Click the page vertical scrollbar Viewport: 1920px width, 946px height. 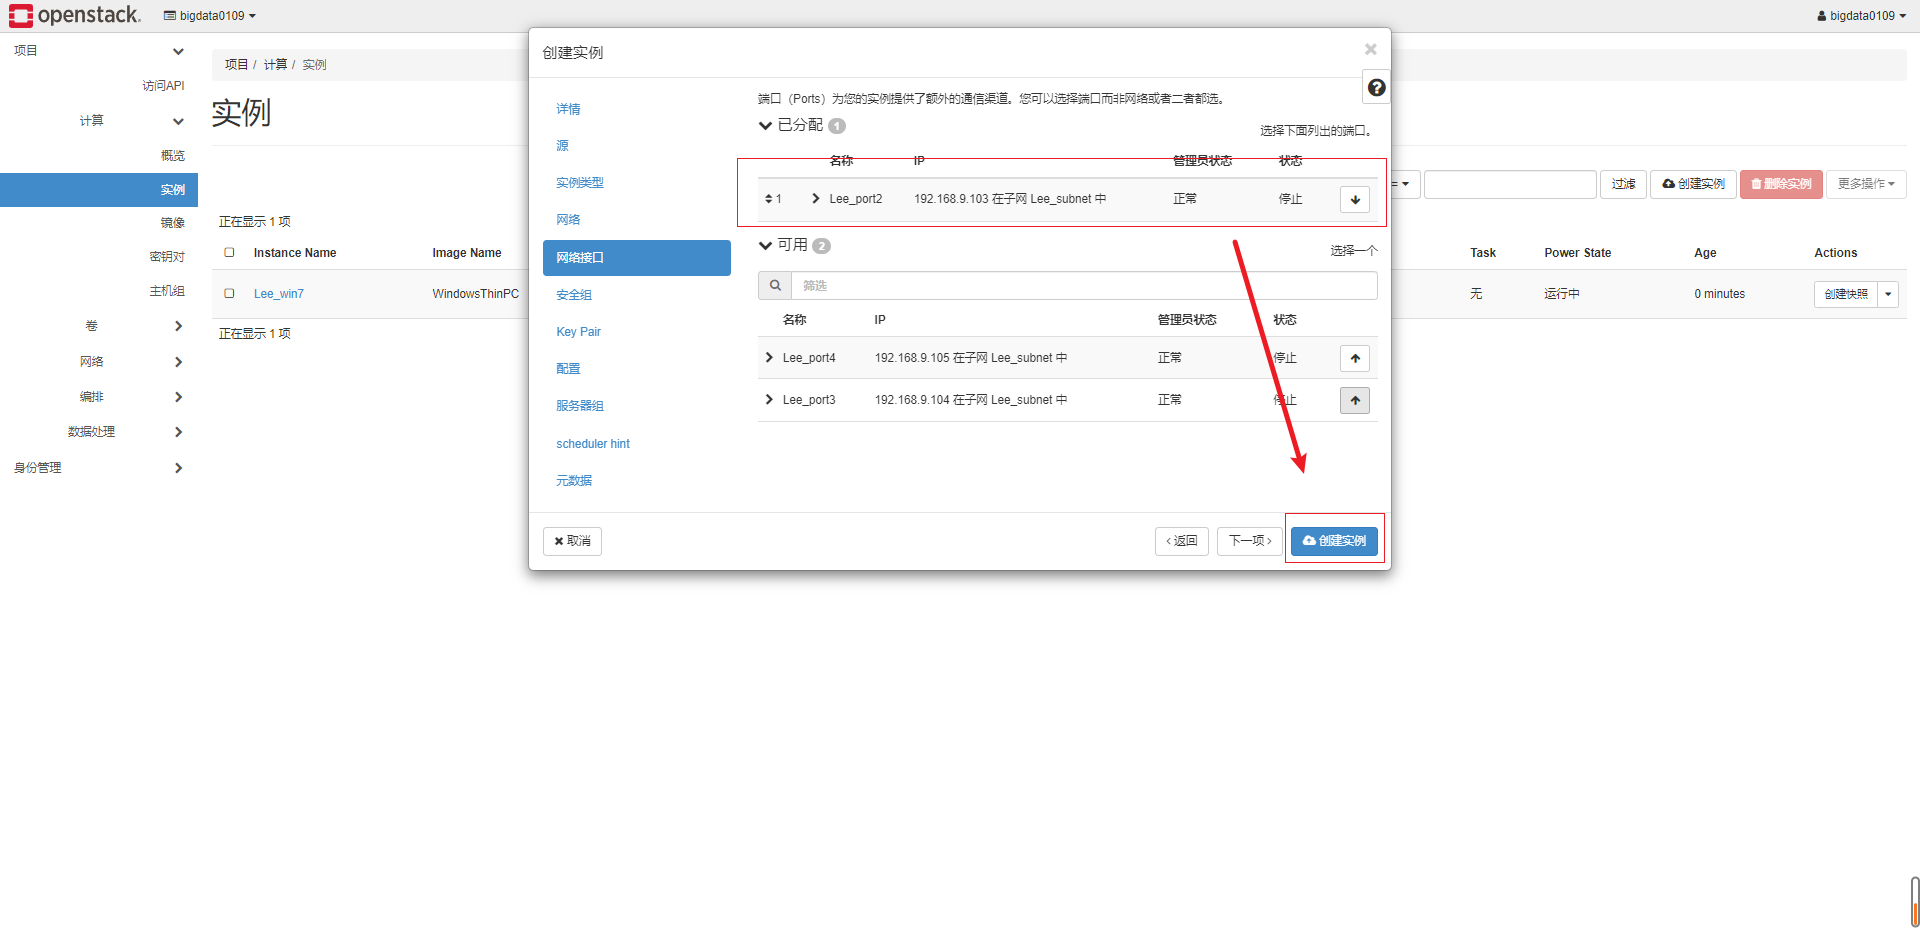click(x=1914, y=902)
